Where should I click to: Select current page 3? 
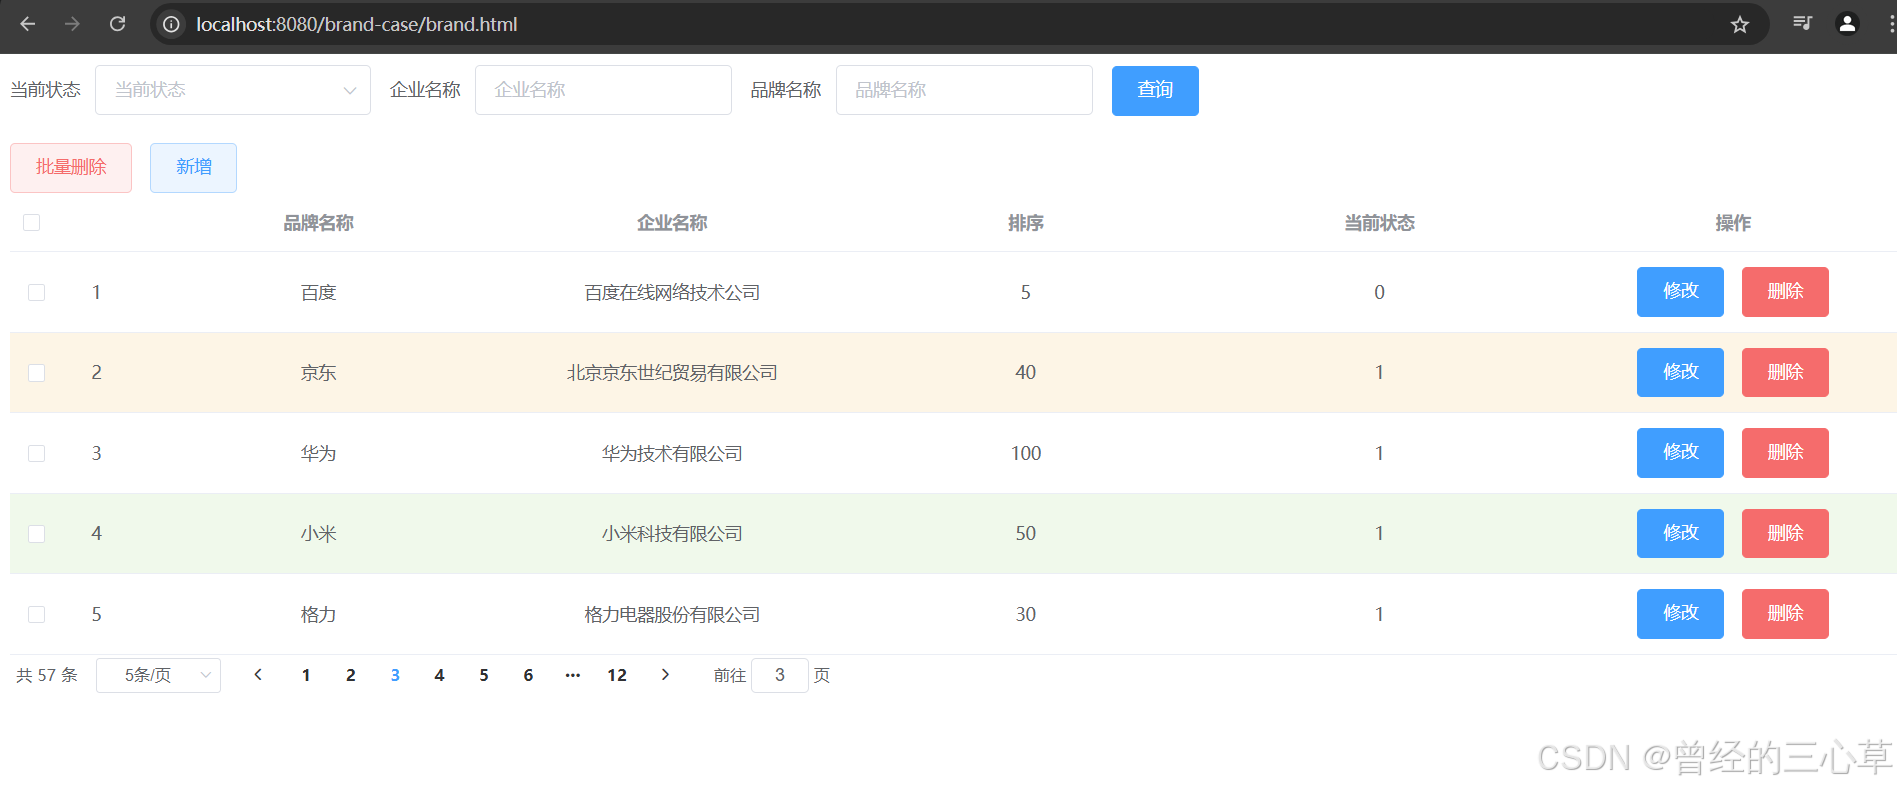click(395, 675)
